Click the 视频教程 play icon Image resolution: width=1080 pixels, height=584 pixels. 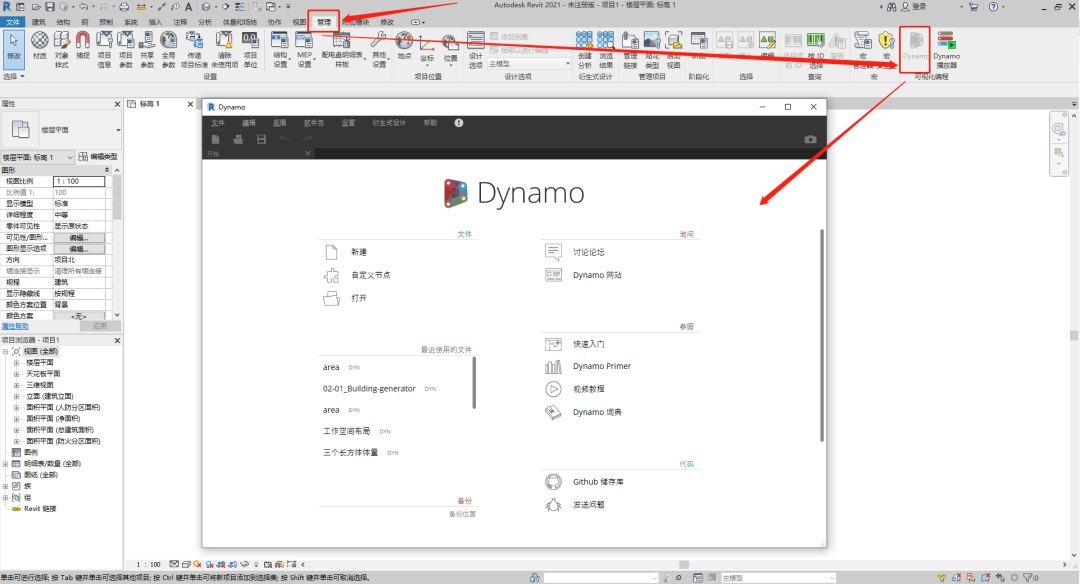pos(553,389)
